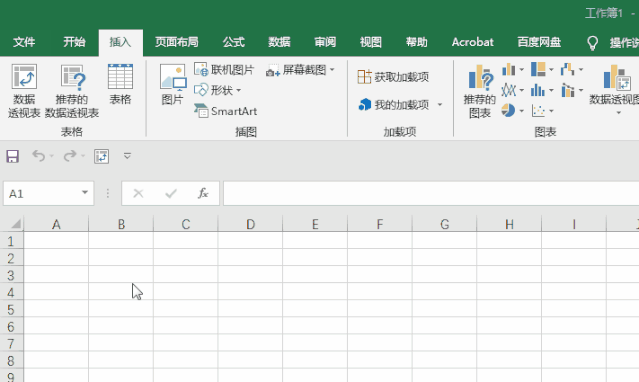Open the Name Box dropdown arrow
The width and height of the screenshot is (639, 382).
[85, 192]
